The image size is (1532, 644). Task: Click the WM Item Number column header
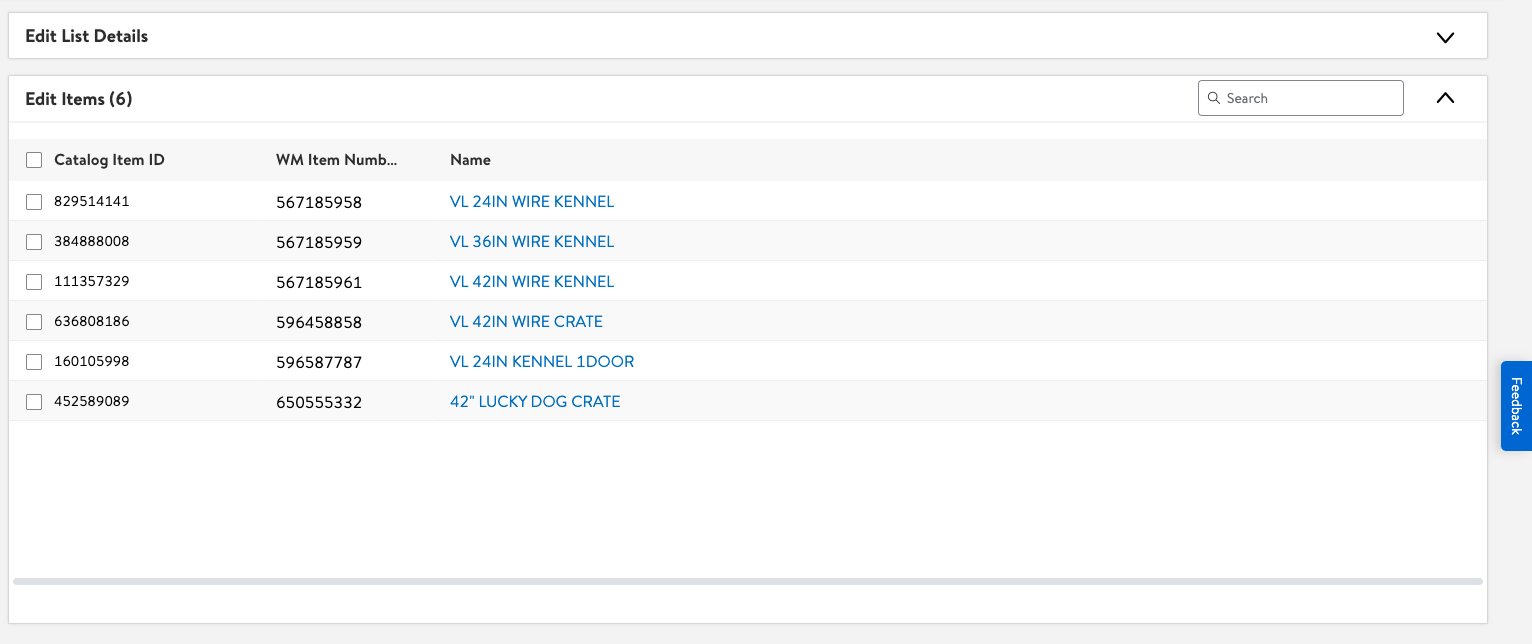coord(337,160)
